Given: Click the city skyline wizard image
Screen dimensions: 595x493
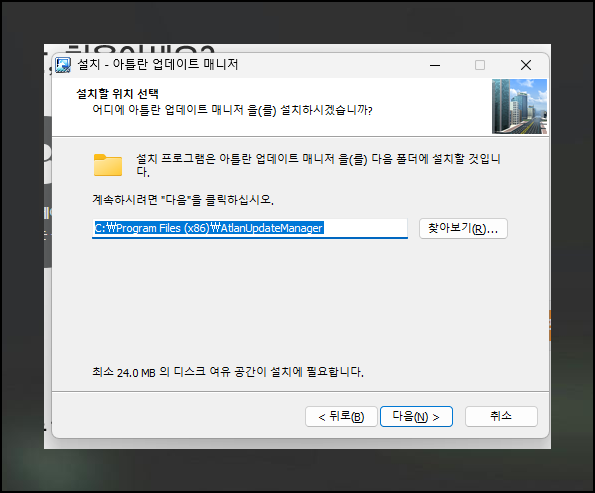Looking at the screenshot, I should [x=519, y=106].
